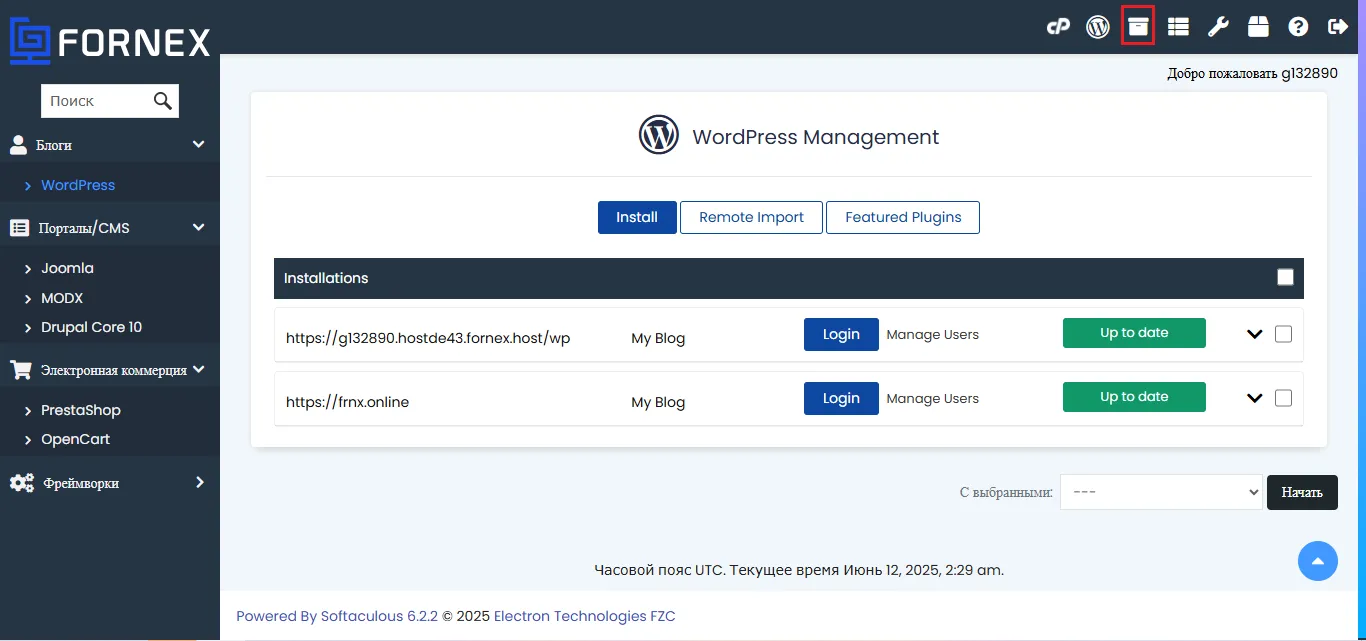Viewport: 1366px width, 641px height.
Task: Click the Installations header label
Action: (x=326, y=278)
